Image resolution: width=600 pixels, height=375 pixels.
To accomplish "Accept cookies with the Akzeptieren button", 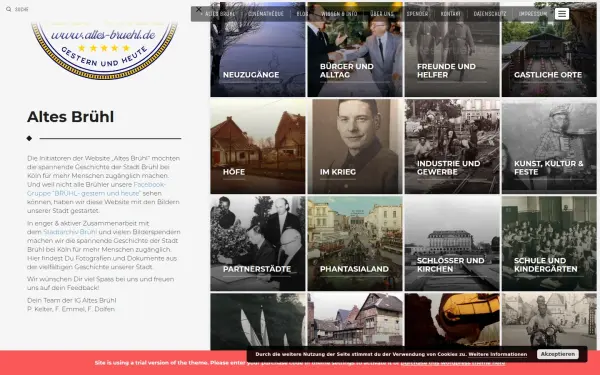I will [x=558, y=354].
